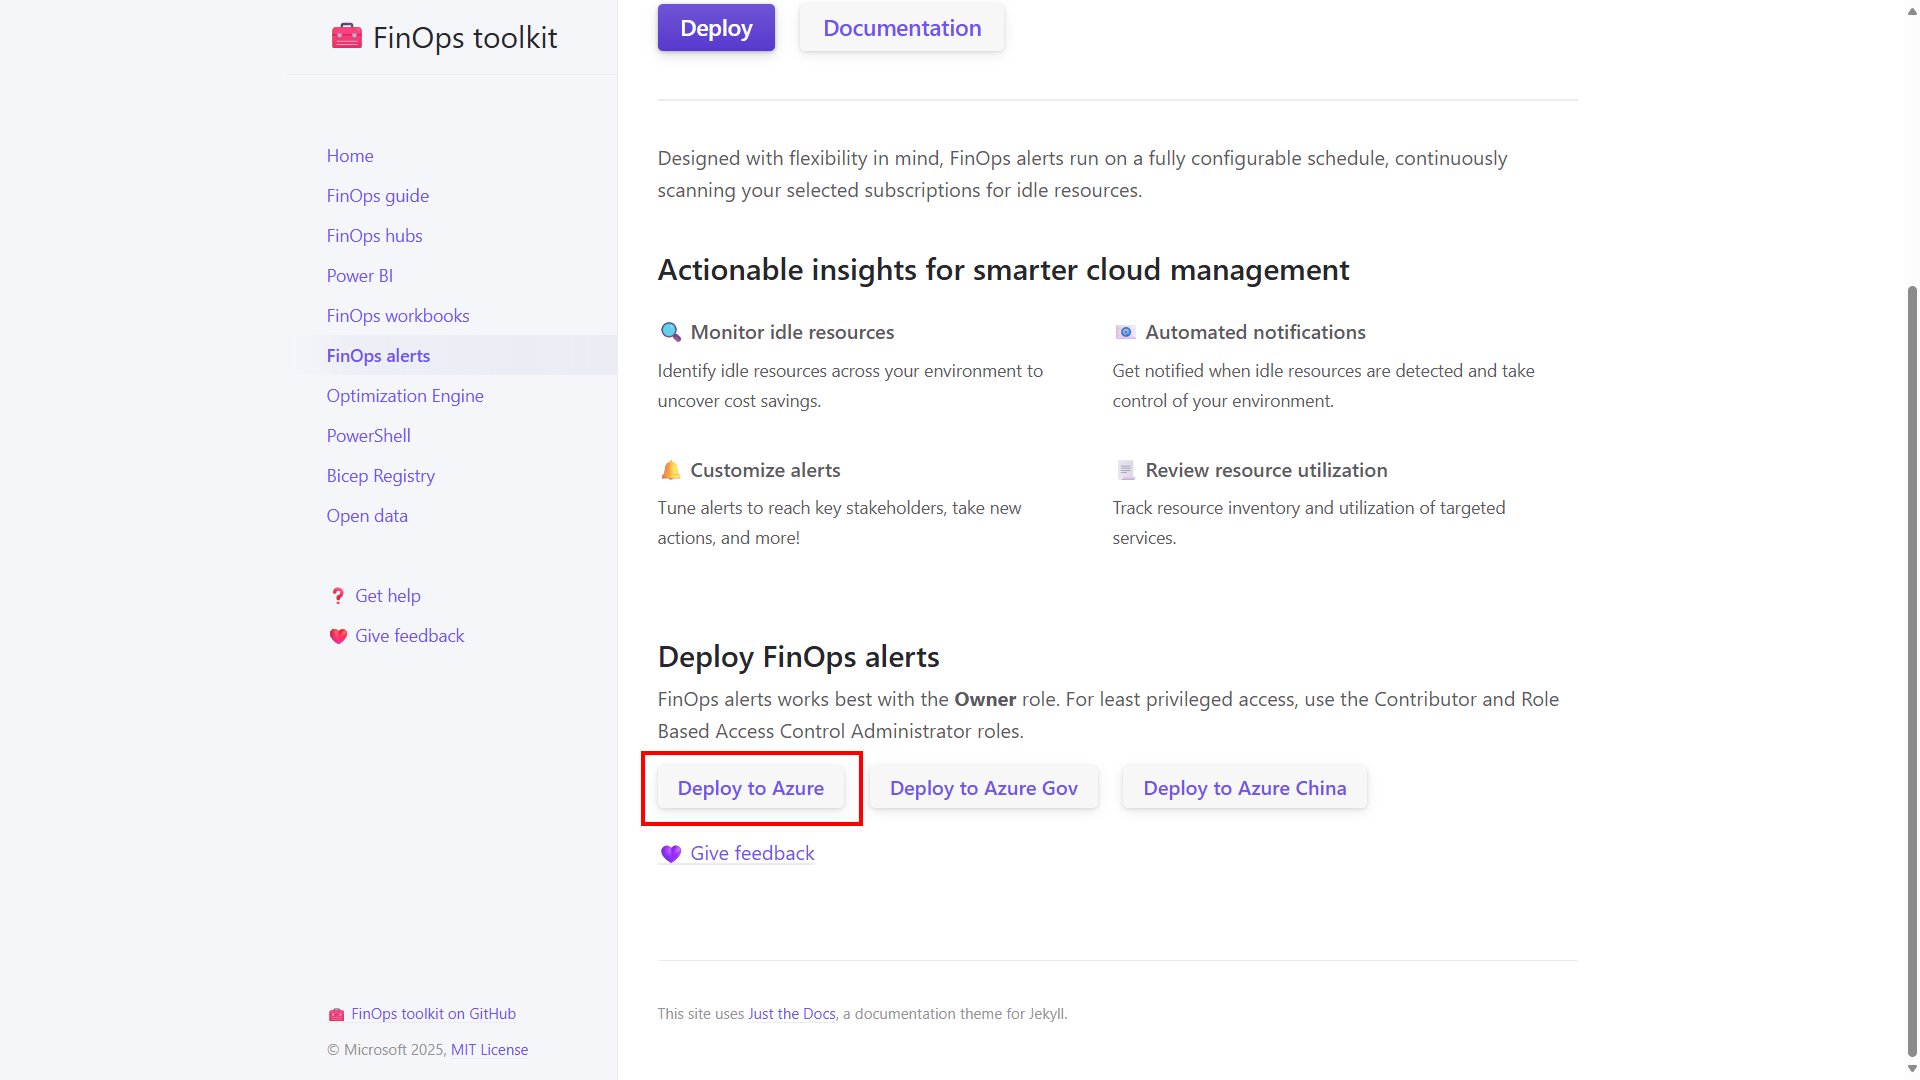Navigate to FinOps hubs page

click(x=374, y=235)
